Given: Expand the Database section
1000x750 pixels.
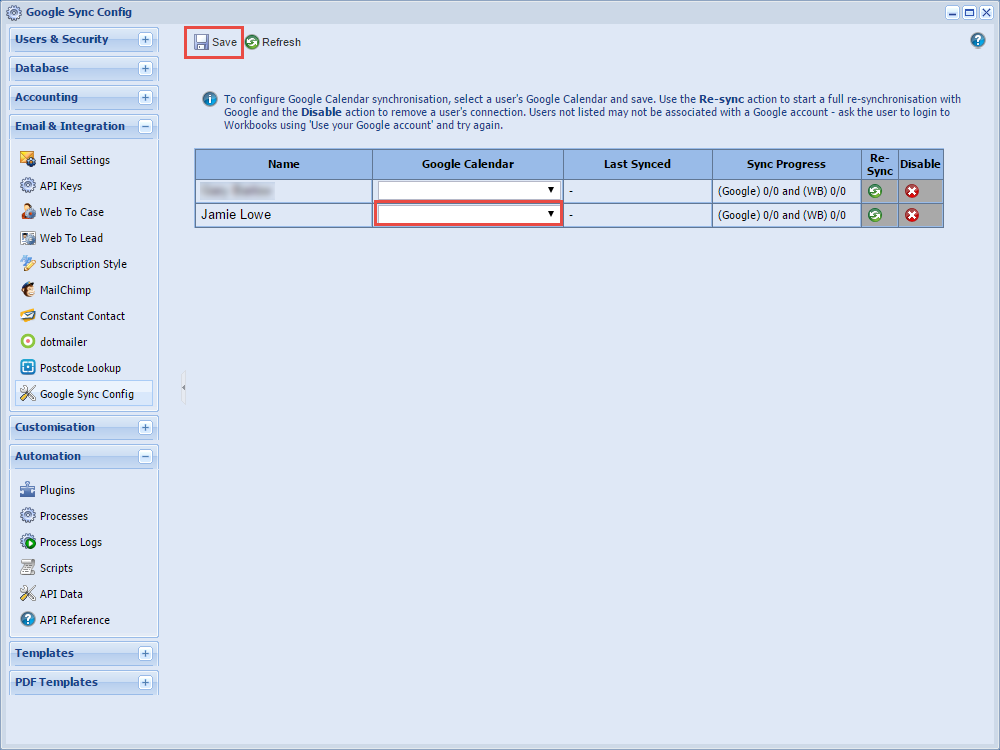Looking at the screenshot, I should point(145,68).
